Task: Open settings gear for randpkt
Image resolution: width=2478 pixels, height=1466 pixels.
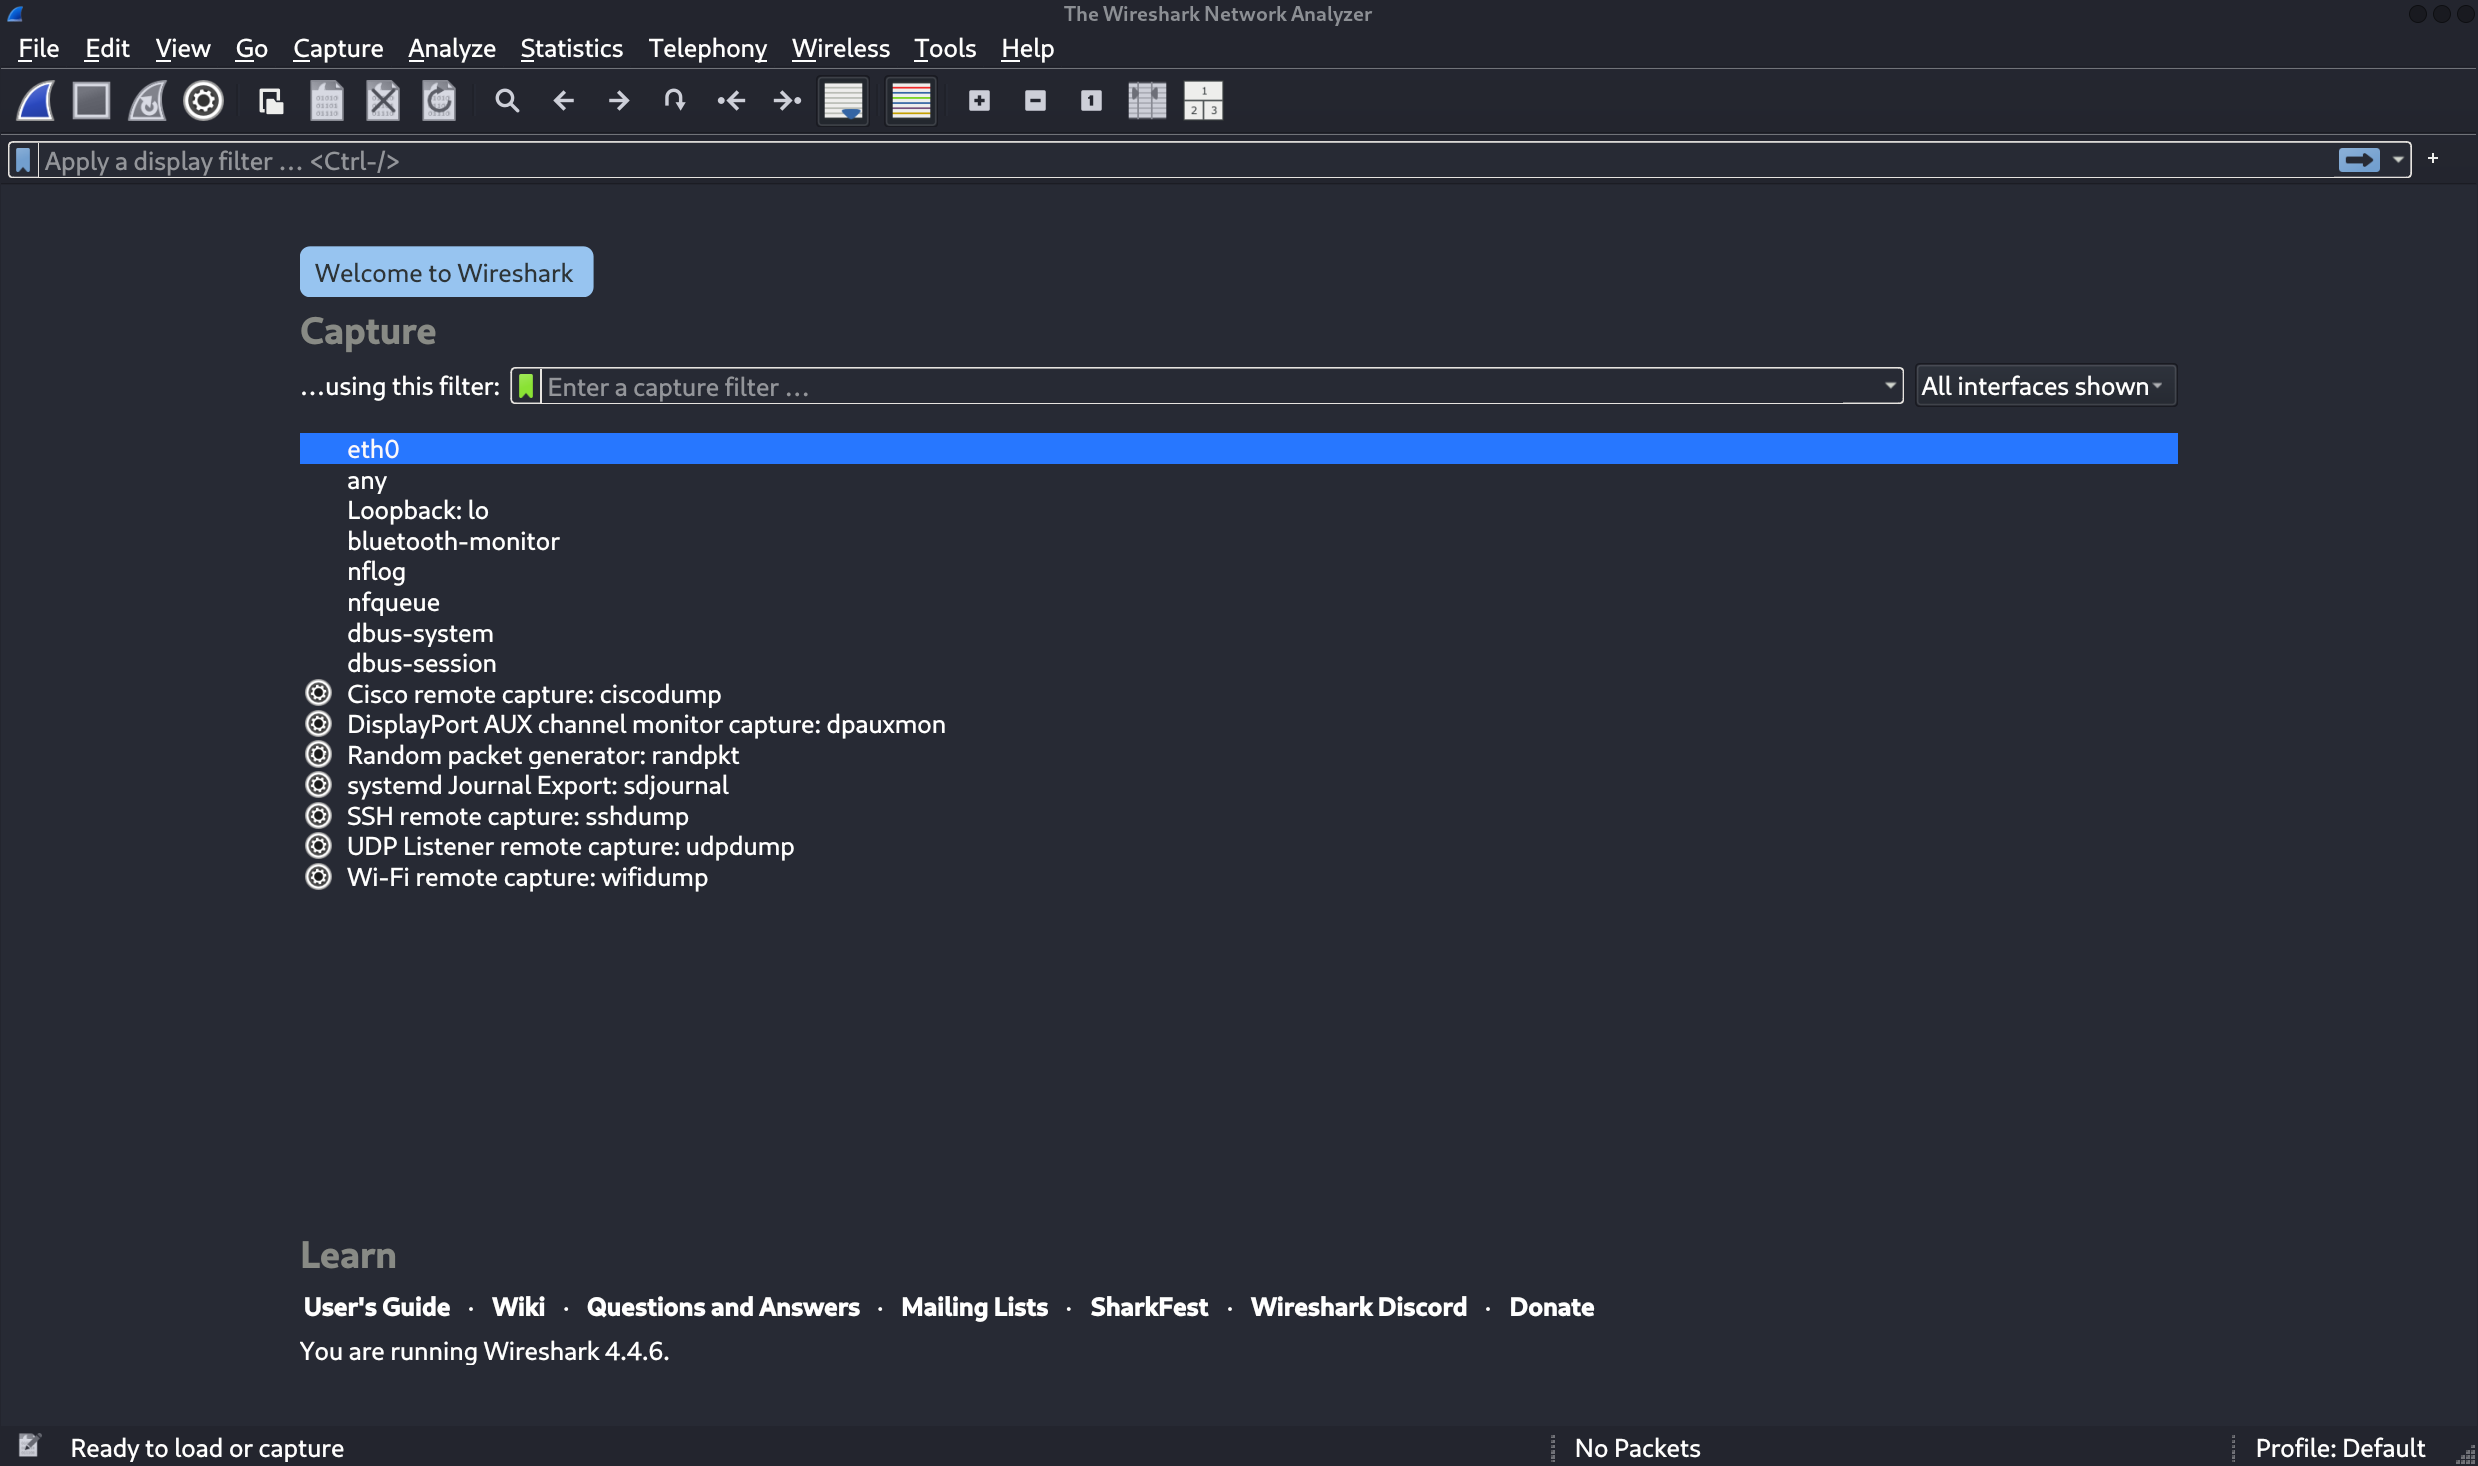Action: click(318, 754)
